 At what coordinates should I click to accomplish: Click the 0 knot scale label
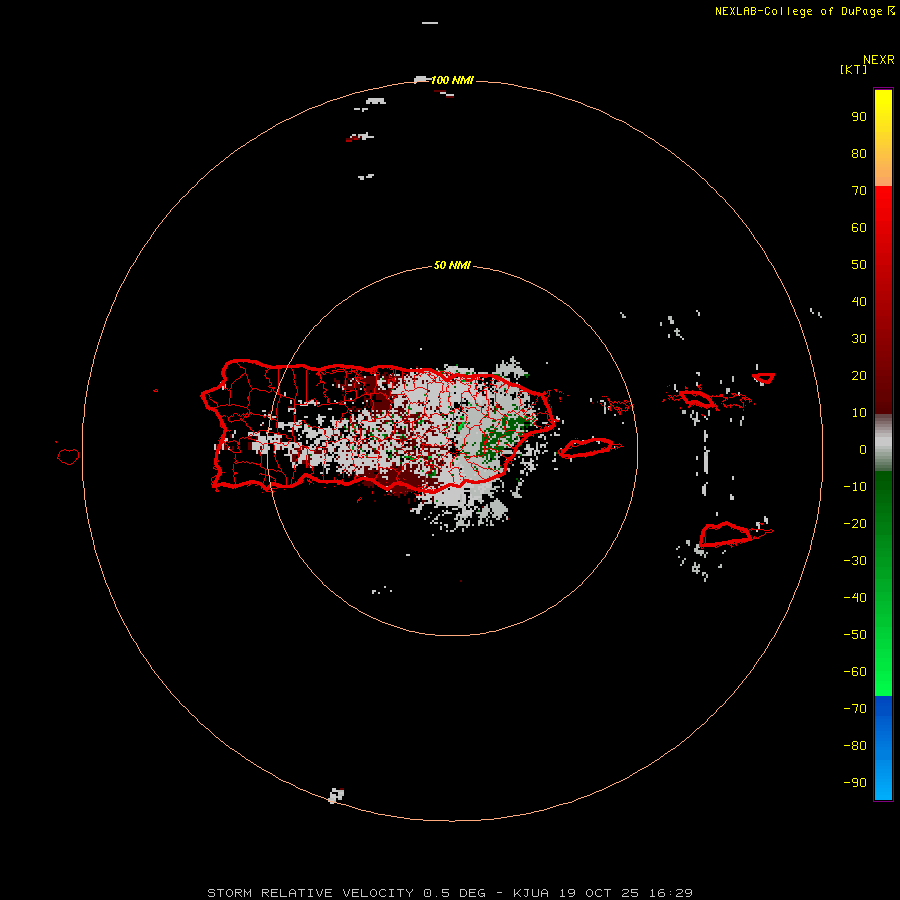click(863, 449)
